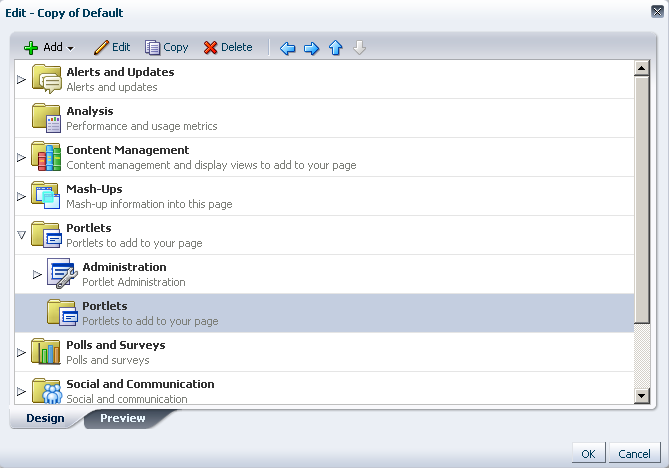This screenshot has height=468, width=669.
Task: Select the Social and Communication people icon
Action: tap(47, 390)
